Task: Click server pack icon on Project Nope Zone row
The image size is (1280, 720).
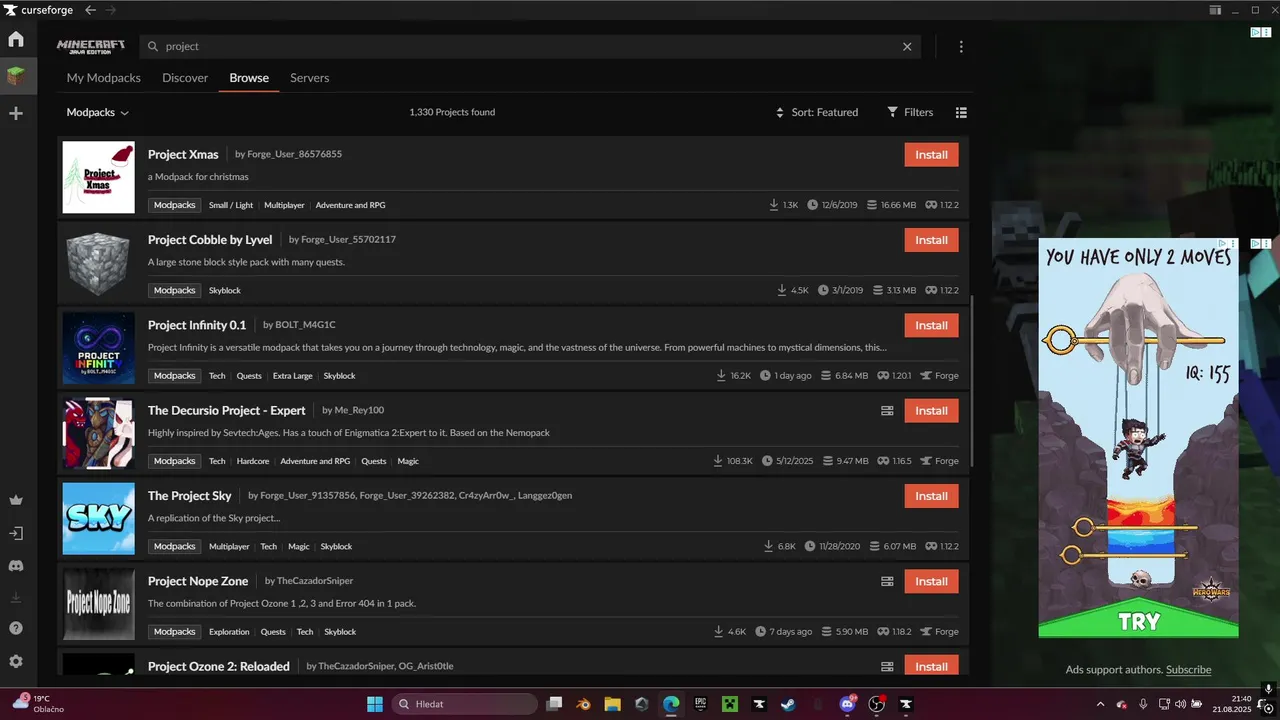Action: pyautogui.click(x=887, y=582)
